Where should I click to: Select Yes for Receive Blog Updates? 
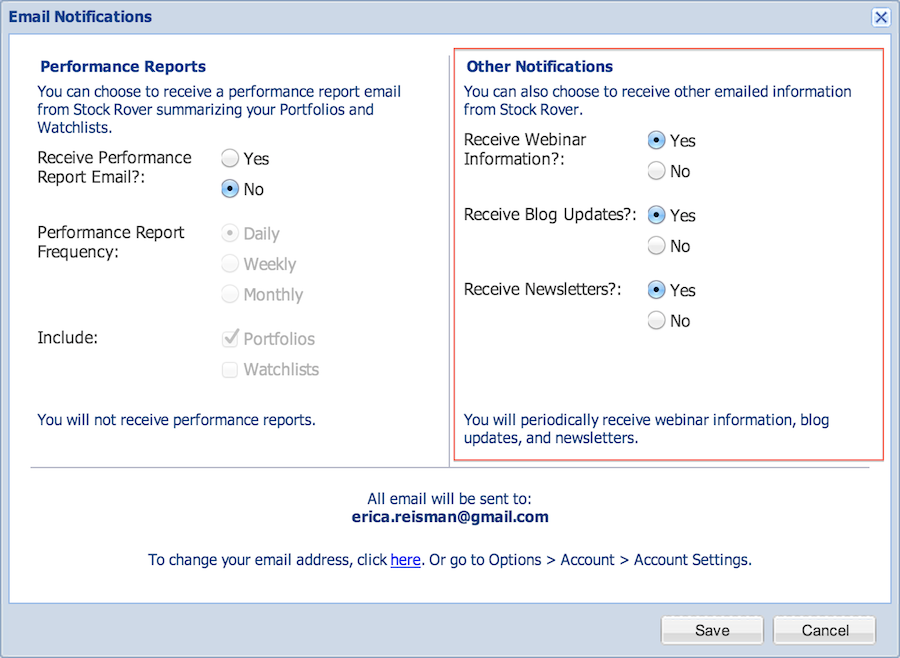pos(657,215)
